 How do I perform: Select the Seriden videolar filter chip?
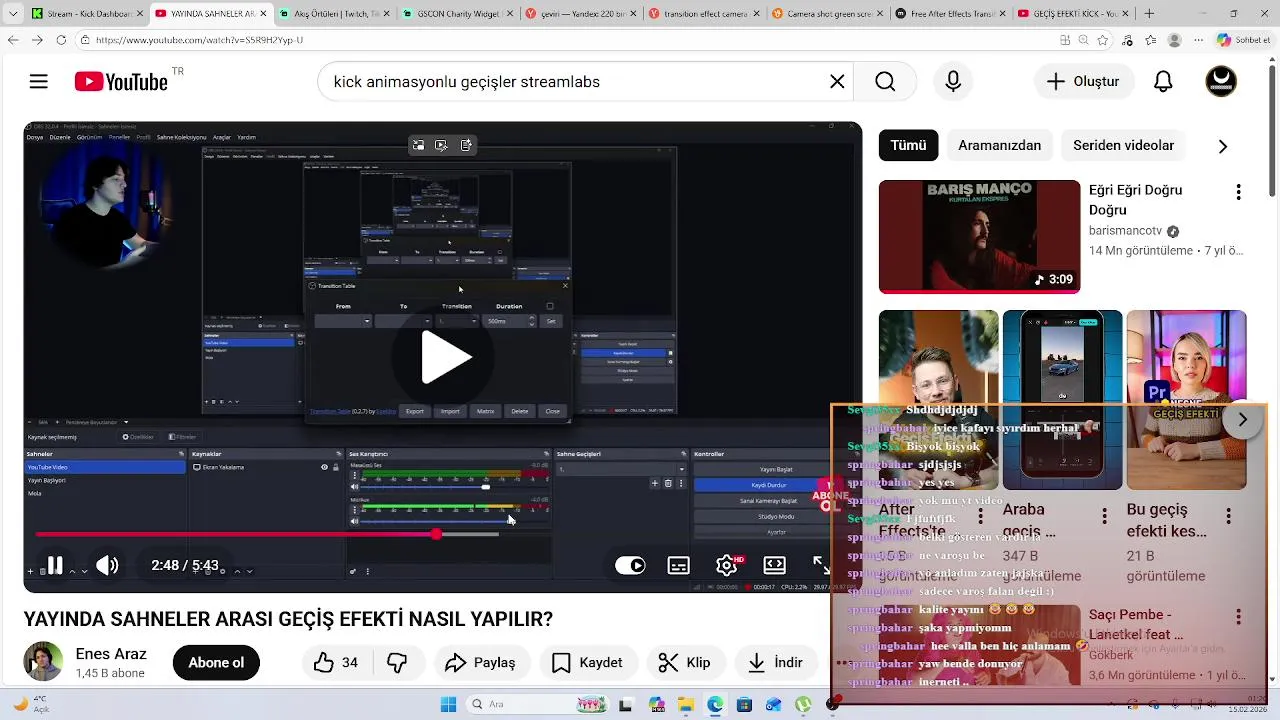coord(1123,145)
